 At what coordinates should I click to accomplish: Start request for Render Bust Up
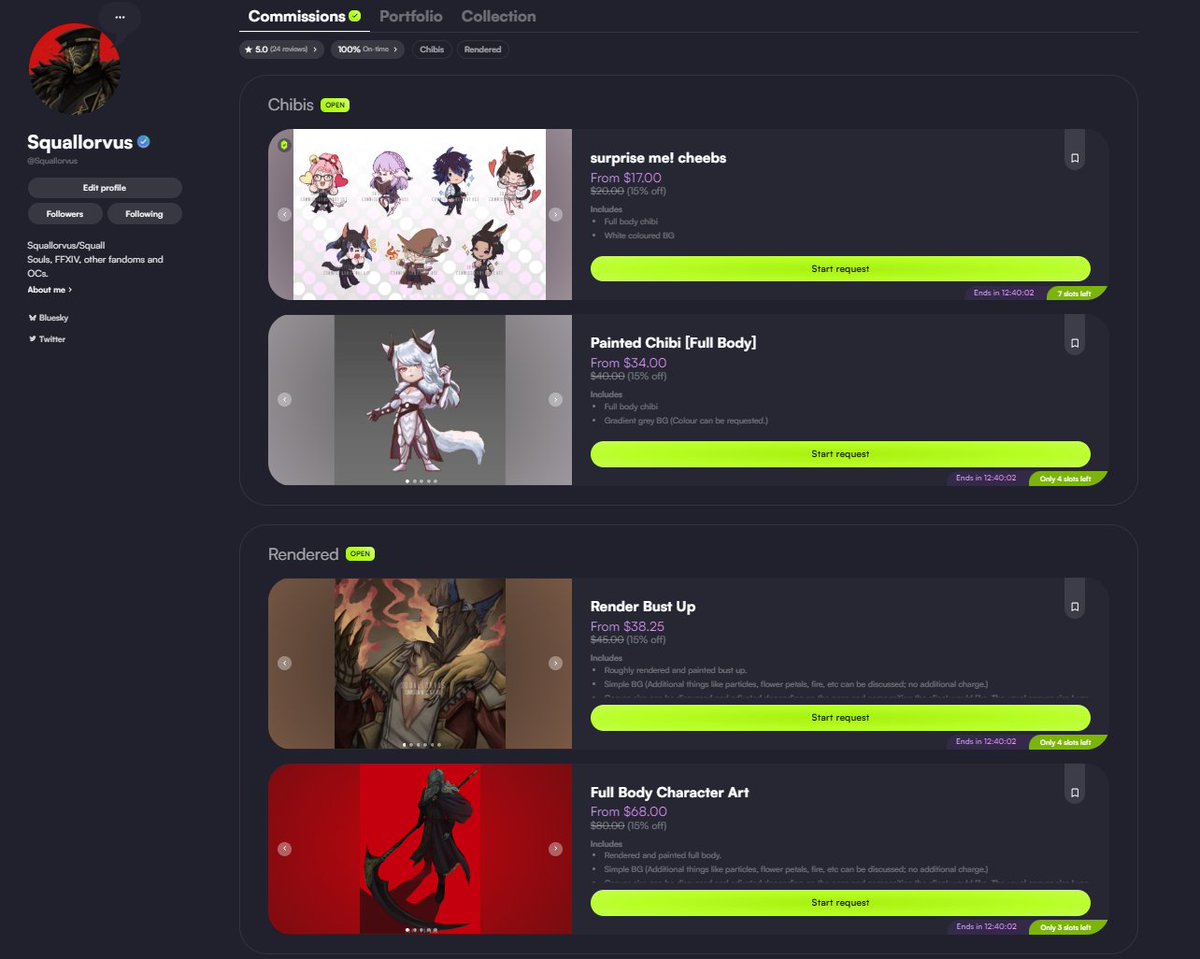[840, 717]
